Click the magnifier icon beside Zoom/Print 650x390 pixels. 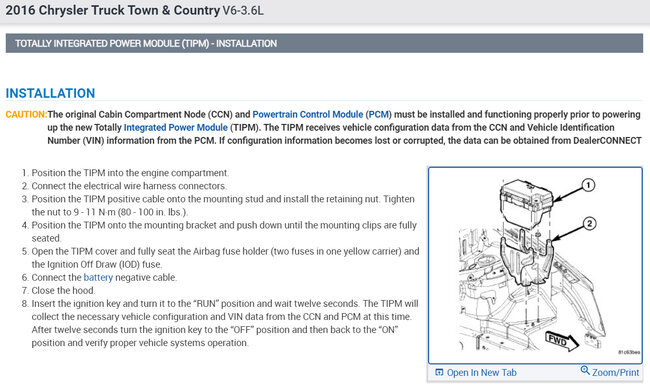pyautogui.click(x=585, y=370)
